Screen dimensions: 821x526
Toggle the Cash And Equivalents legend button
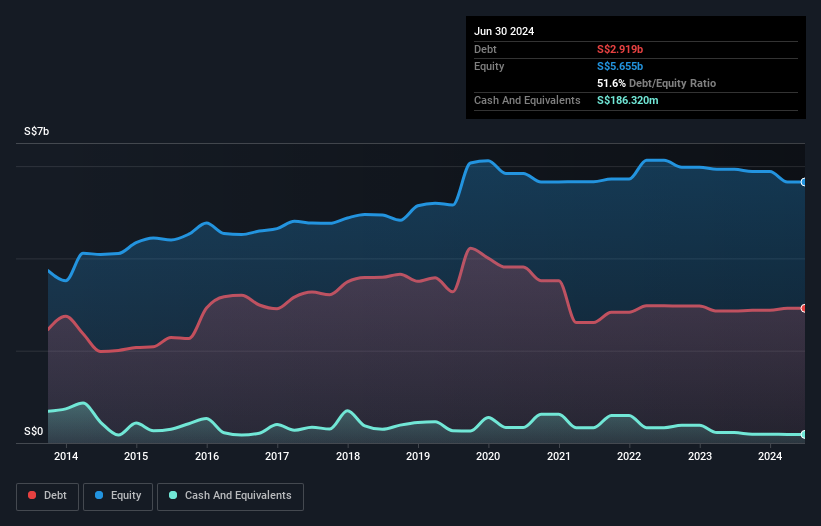[230, 496]
